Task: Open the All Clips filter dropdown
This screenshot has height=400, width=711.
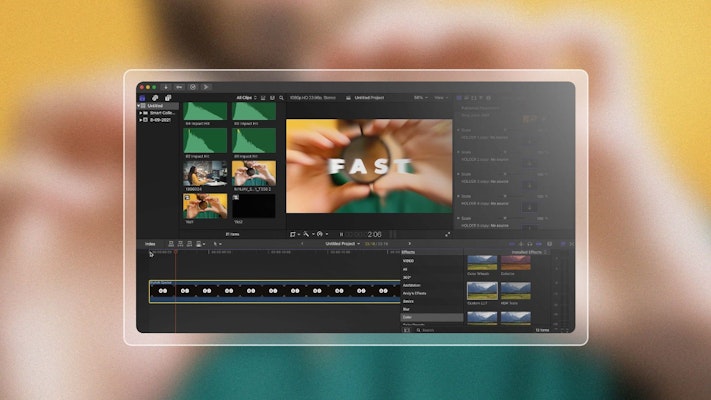Action: 246,97
